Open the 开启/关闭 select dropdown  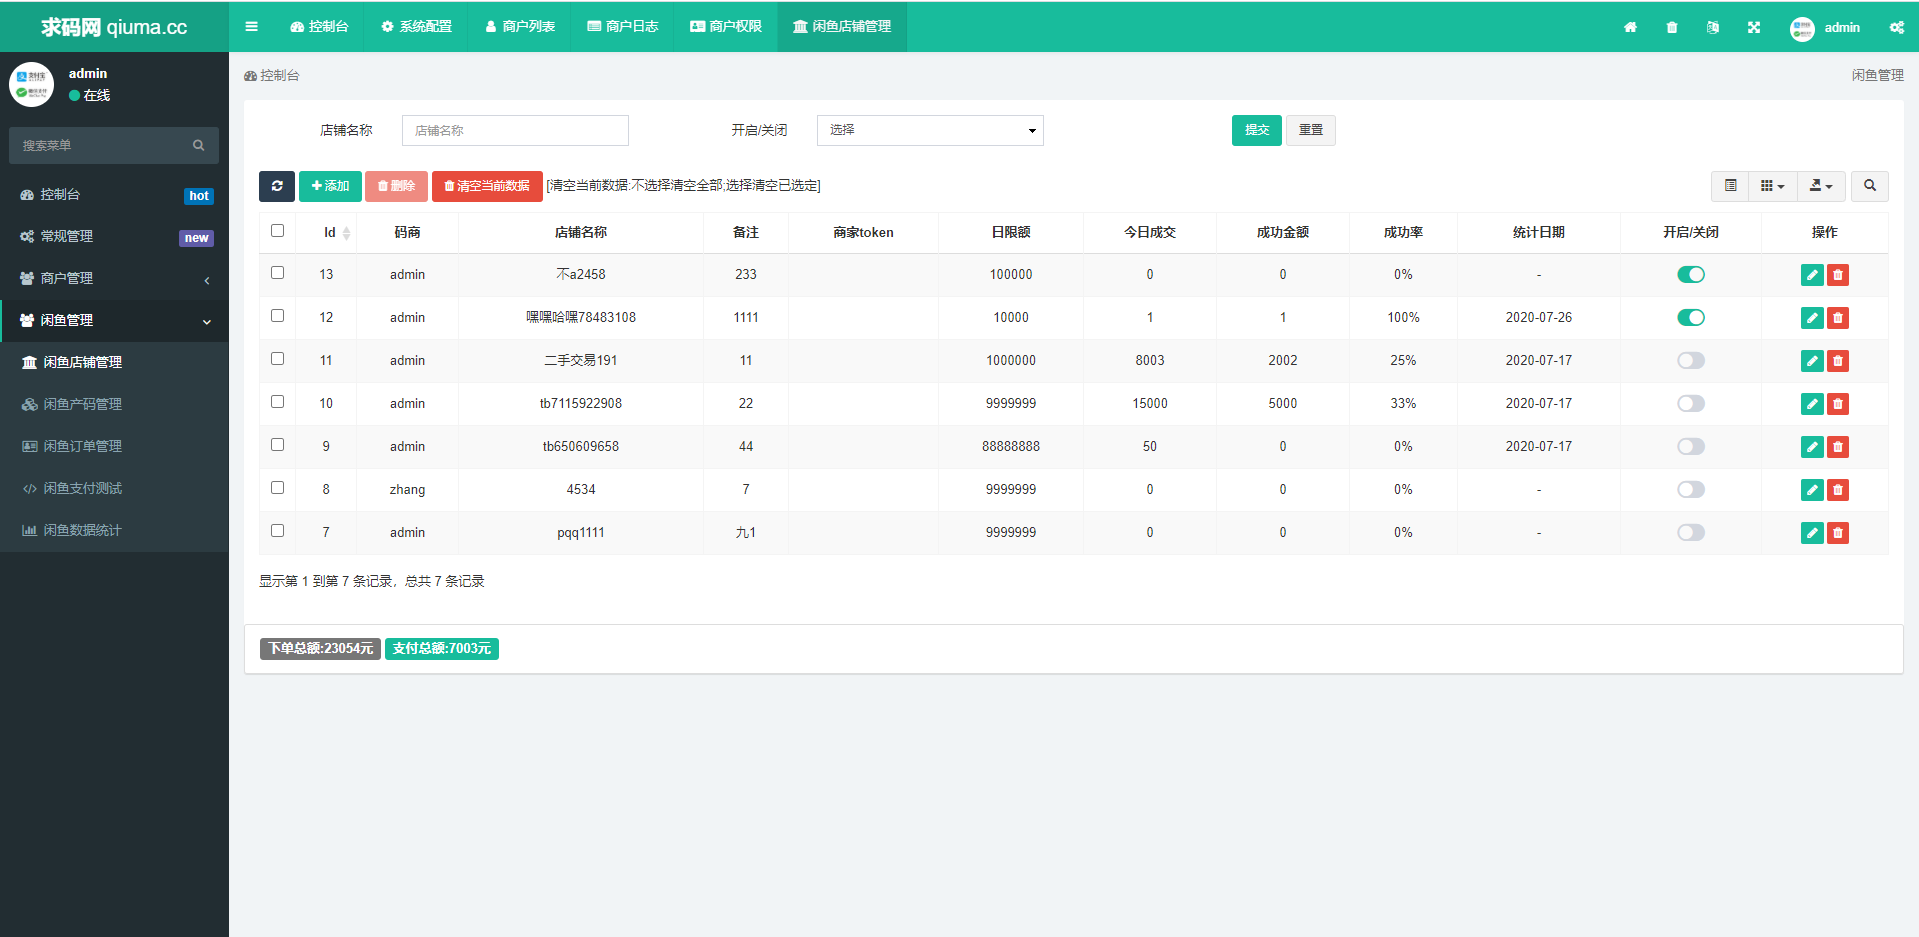pyautogui.click(x=929, y=131)
